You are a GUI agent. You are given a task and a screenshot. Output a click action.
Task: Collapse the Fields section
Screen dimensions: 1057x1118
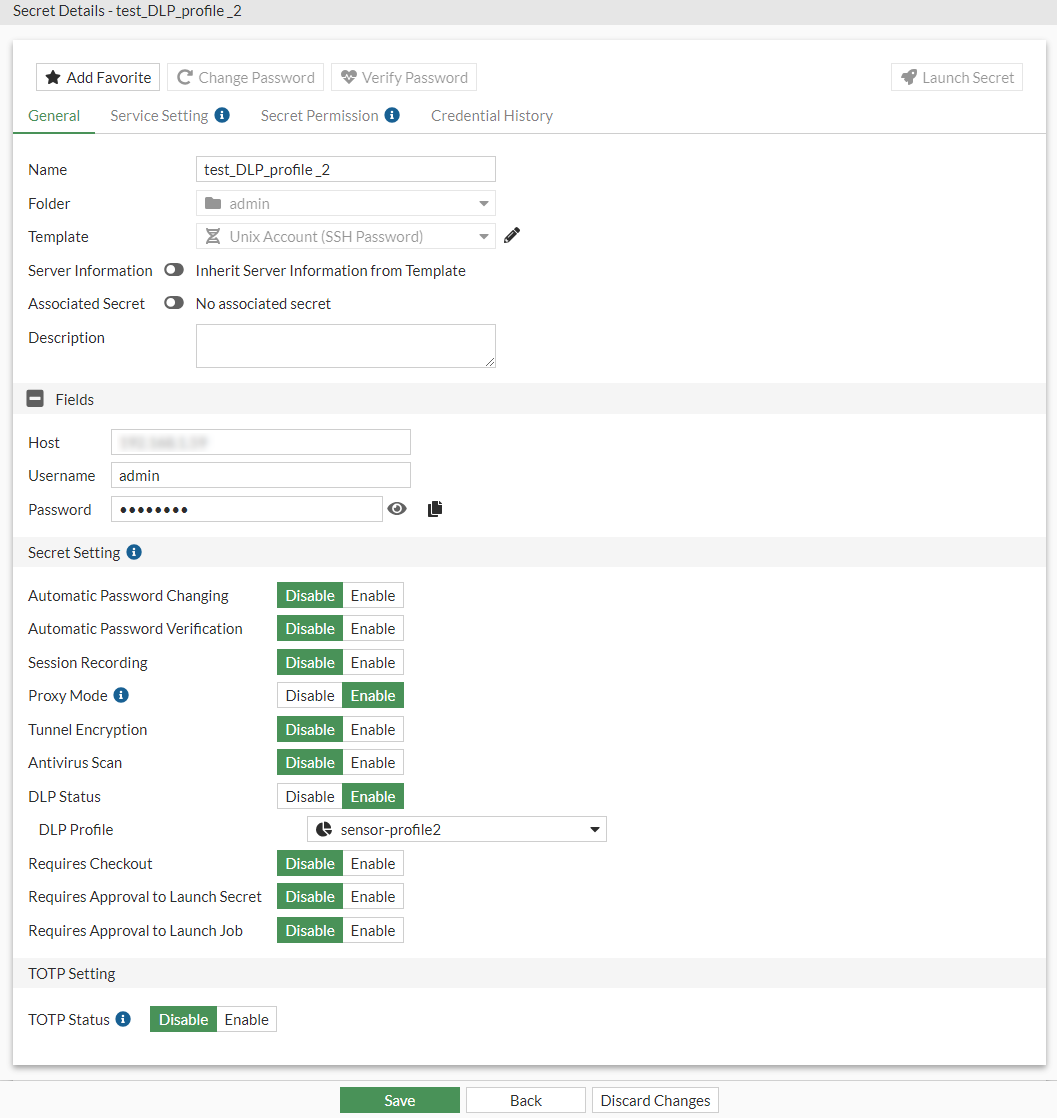click(x=36, y=398)
